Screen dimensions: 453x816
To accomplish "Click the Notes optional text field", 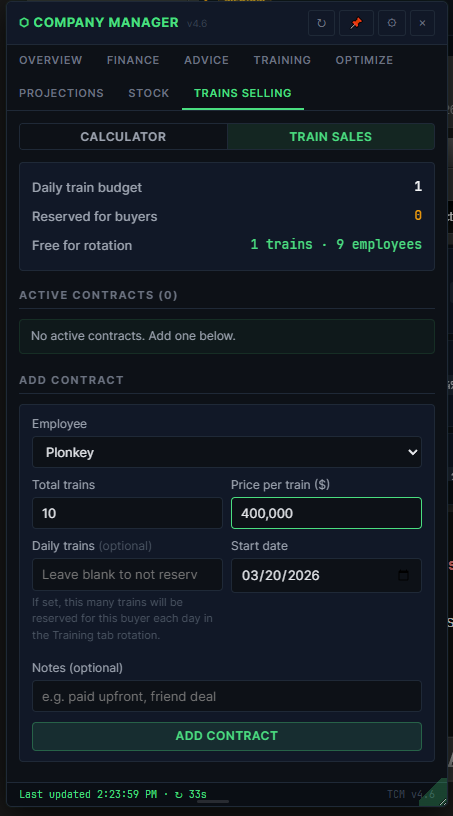I will point(226,696).
